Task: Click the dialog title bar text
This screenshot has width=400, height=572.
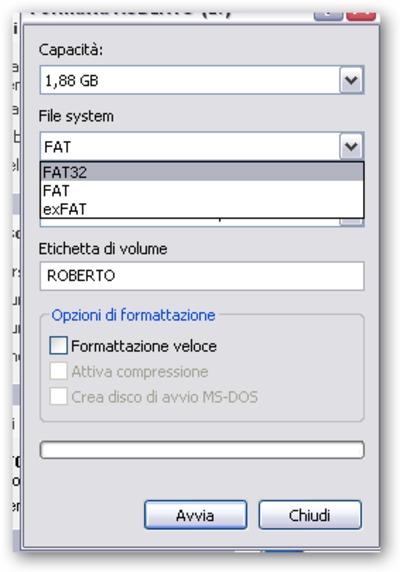Action: click(x=130, y=14)
